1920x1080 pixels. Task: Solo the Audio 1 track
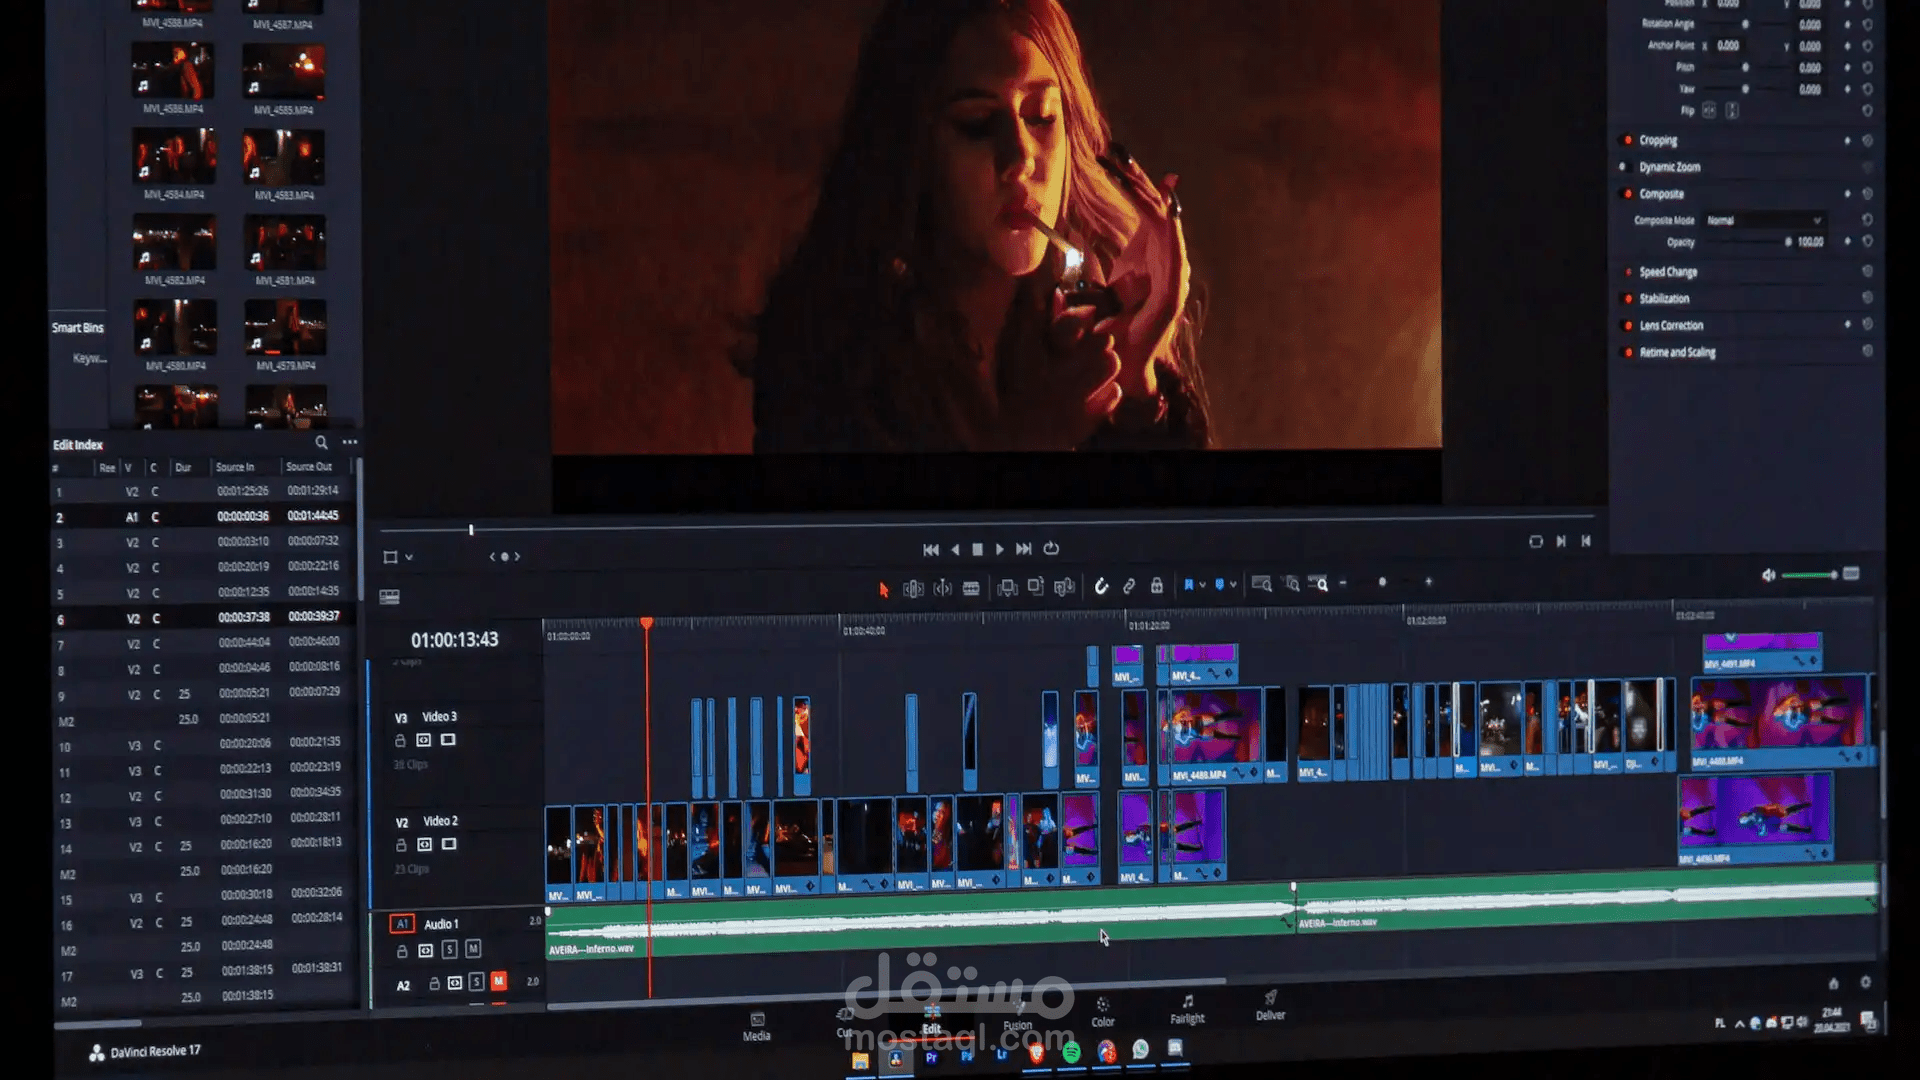pyautogui.click(x=450, y=950)
